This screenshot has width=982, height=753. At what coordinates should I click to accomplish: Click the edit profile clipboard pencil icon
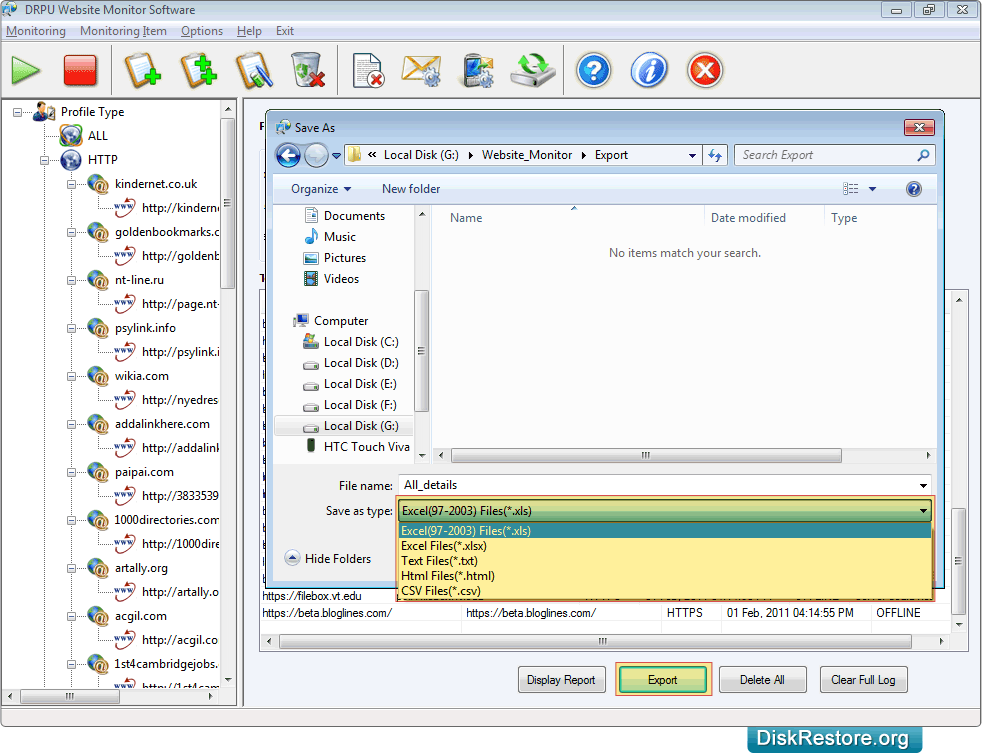[254, 70]
